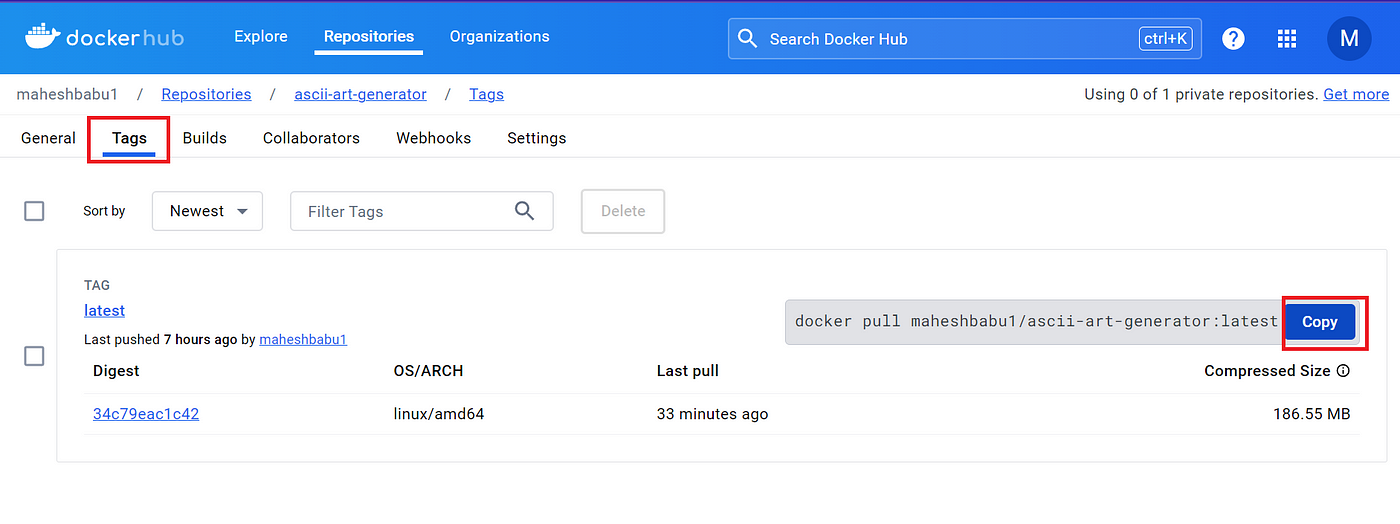Open the Collaborators tab
Image resolution: width=1400 pixels, height=524 pixels.
pos(311,138)
